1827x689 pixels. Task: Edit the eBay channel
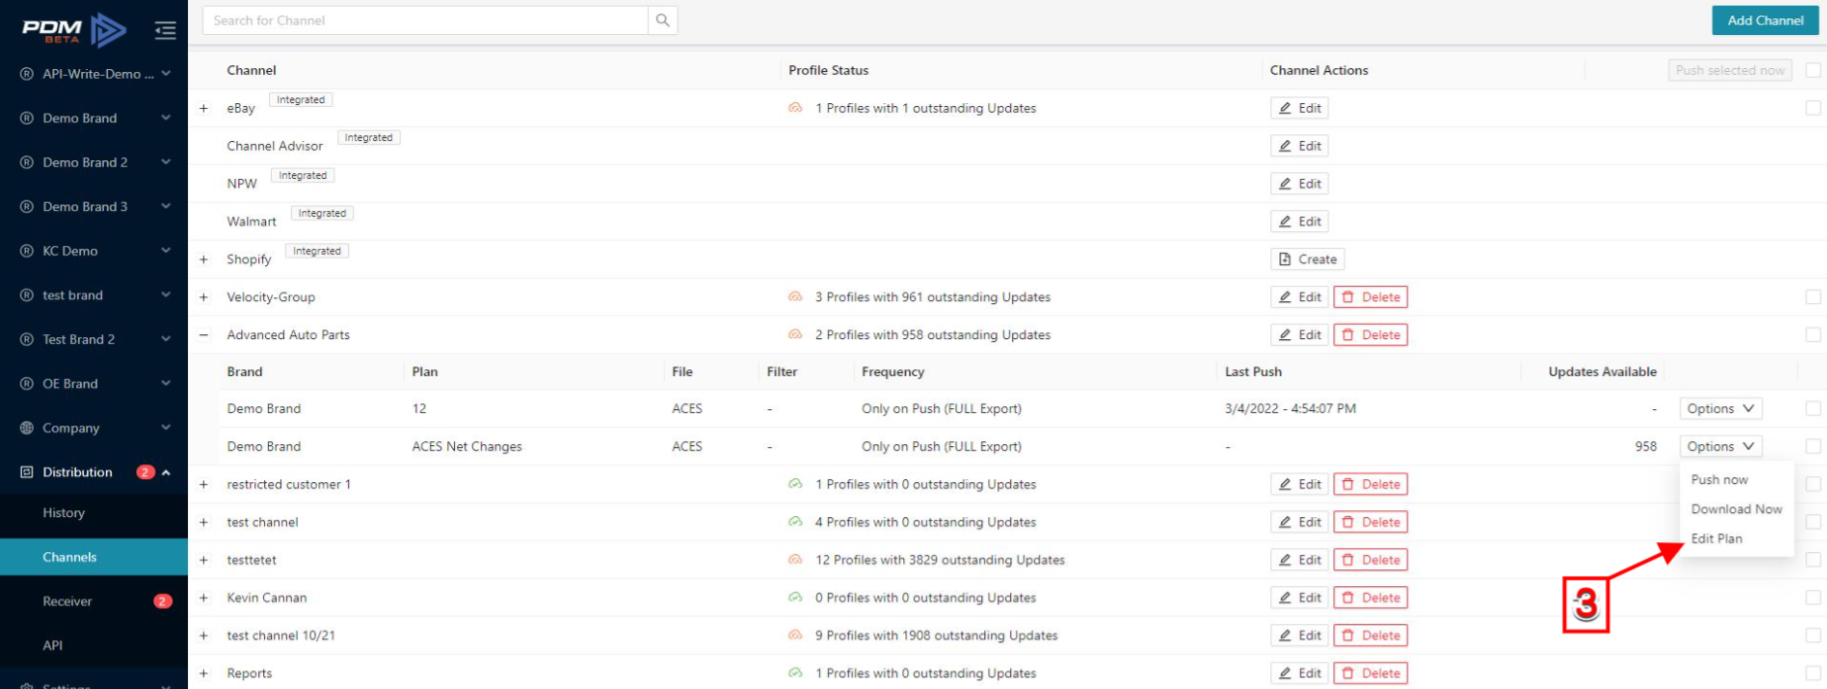point(1299,108)
